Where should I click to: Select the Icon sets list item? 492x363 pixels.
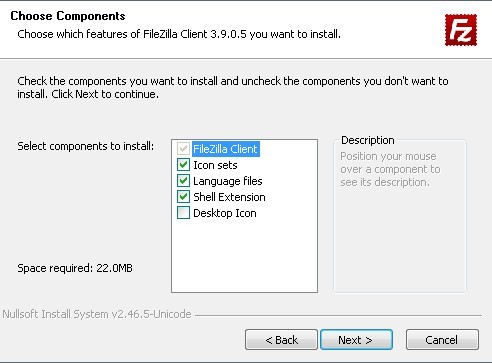215,165
